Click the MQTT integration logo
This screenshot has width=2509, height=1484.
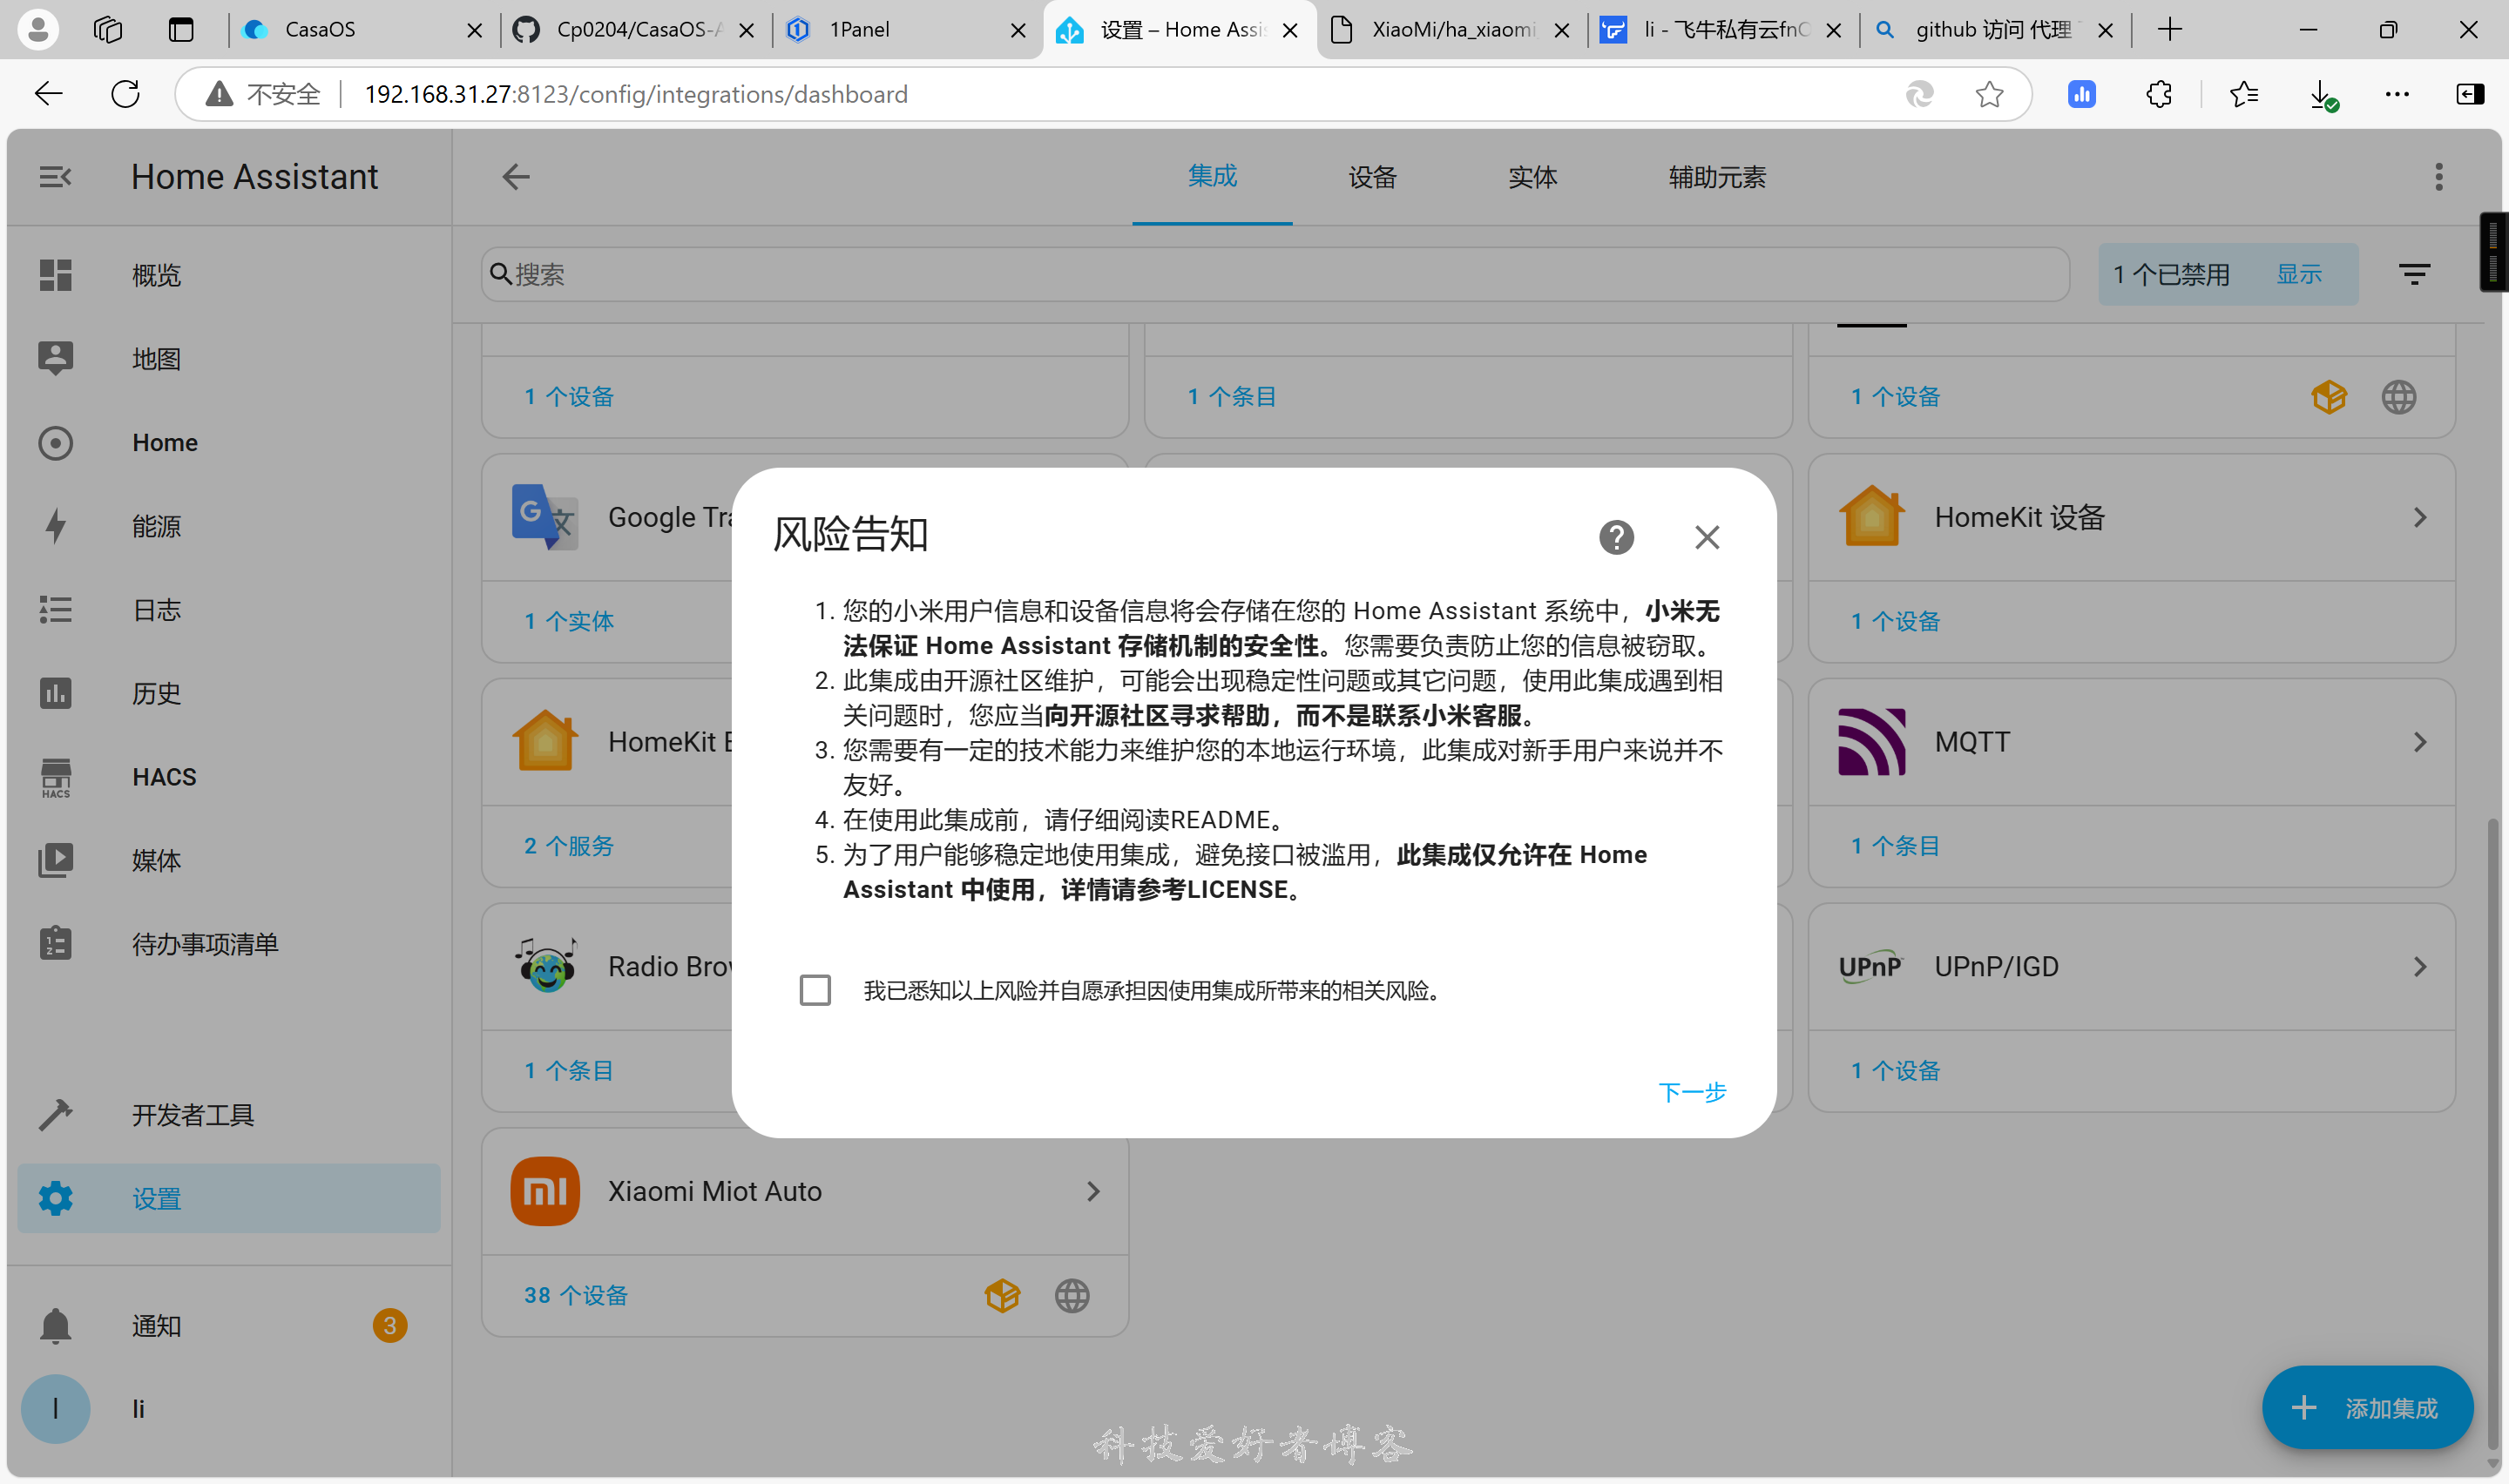click(1871, 742)
